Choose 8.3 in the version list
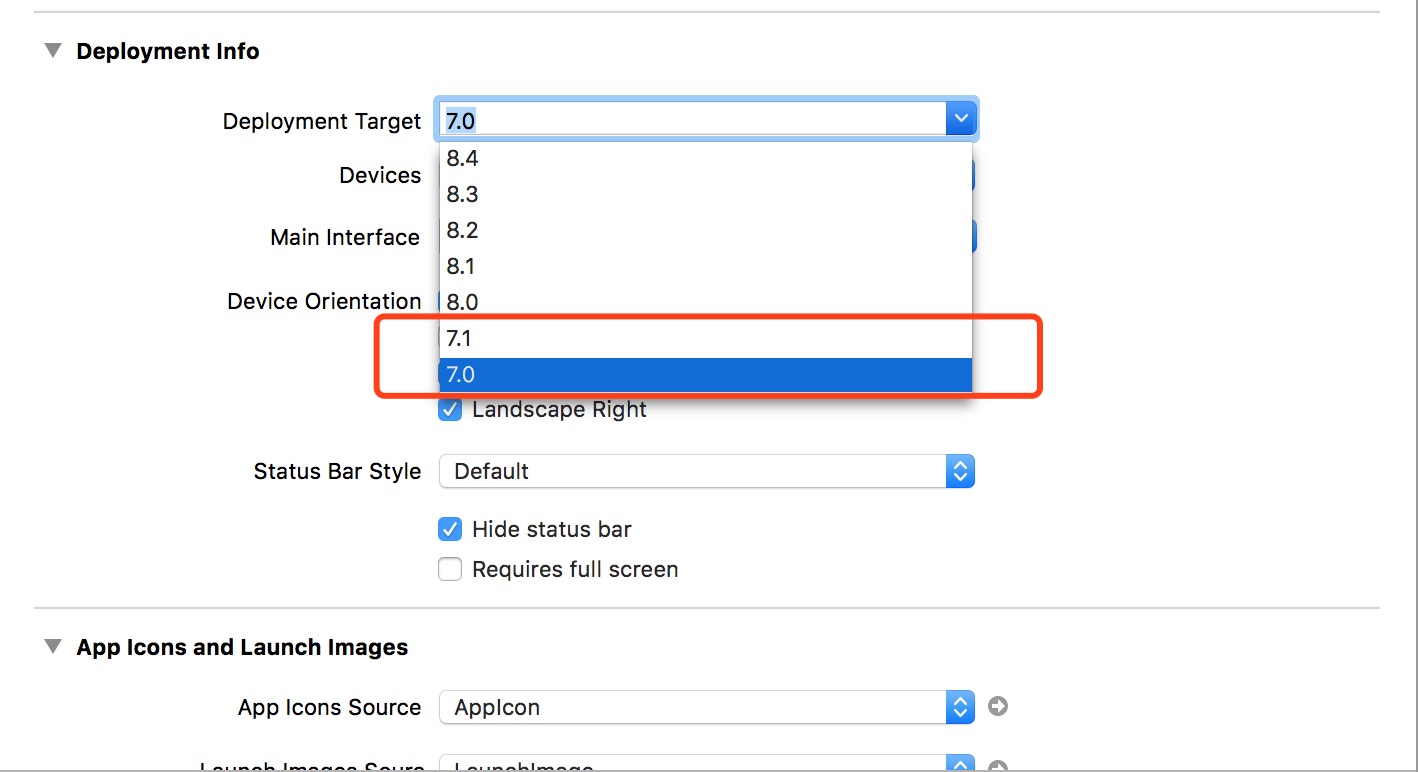 click(x=706, y=194)
